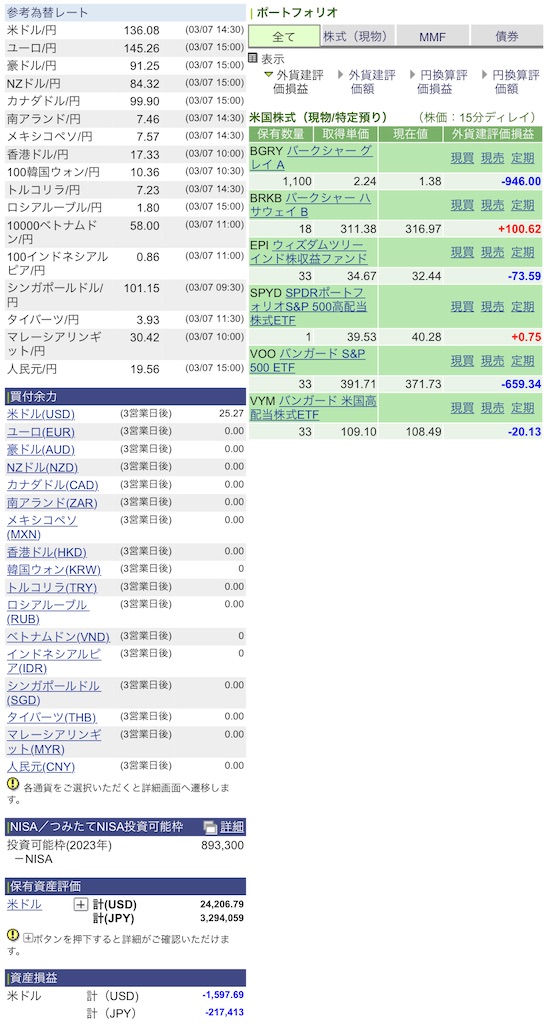Image resolution: width=546 pixels, height=1024 pixels.
Task: Click 定期 for VOO
Action: (522, 360)
